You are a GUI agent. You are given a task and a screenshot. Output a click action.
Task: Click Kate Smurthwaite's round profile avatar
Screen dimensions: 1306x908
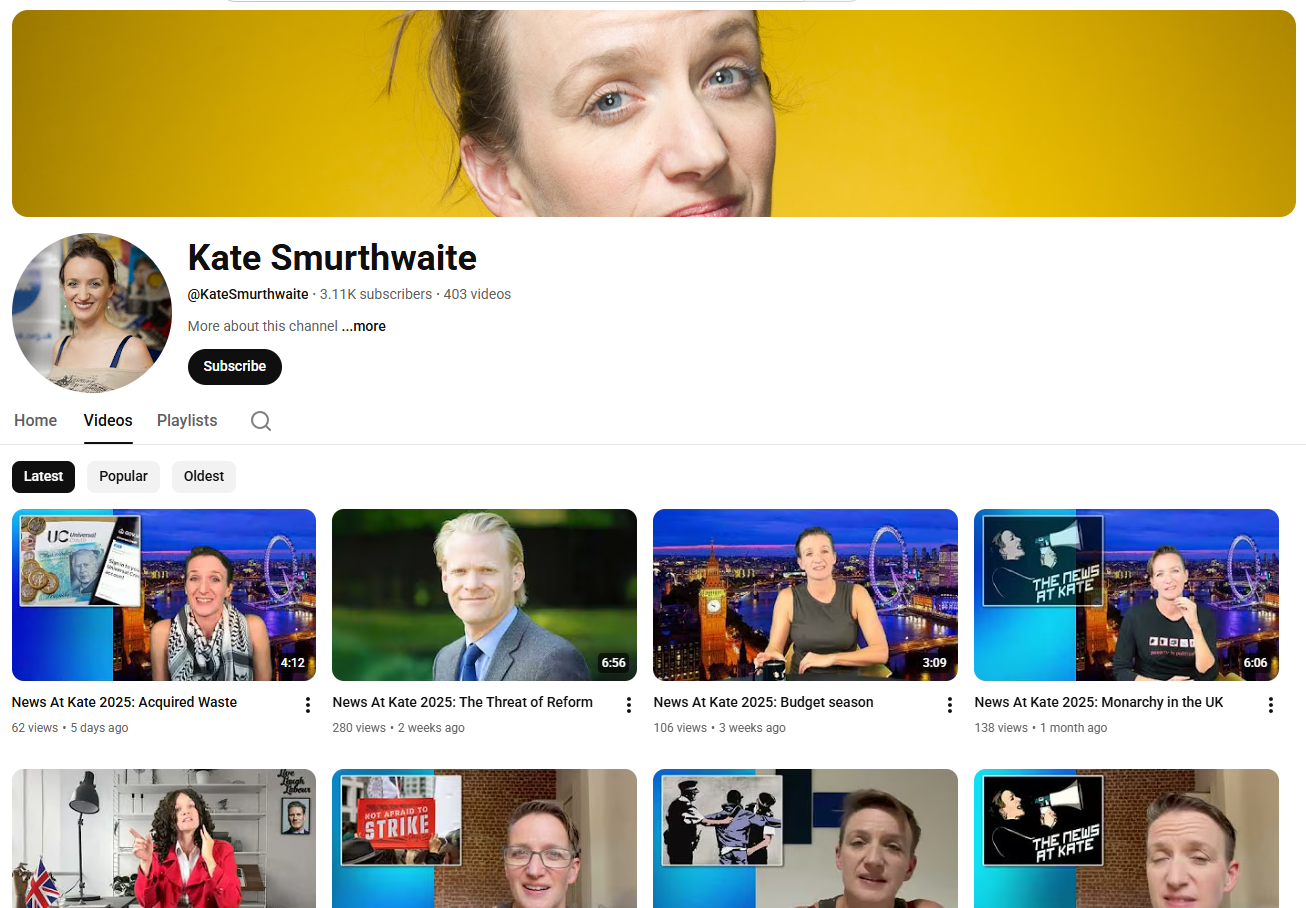[x=92, y=313]
